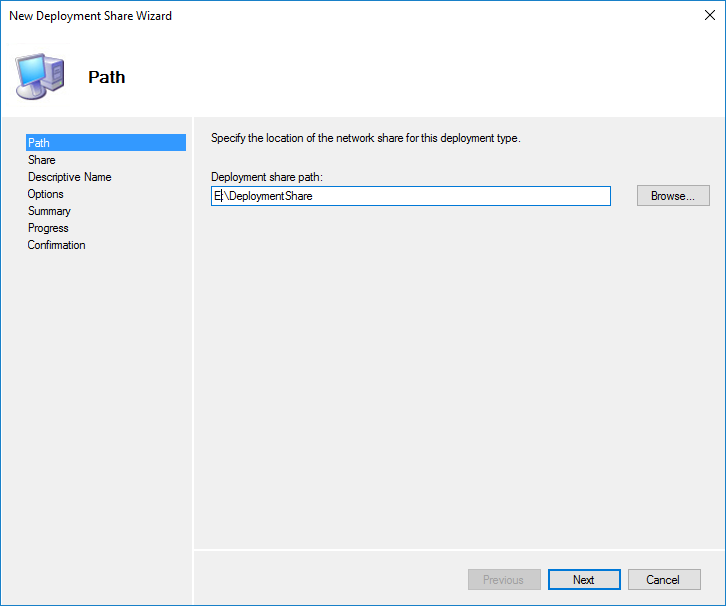Cancel the deployment share wizard
This screenshot has width=726, height=606.
[x=663, y=580]
